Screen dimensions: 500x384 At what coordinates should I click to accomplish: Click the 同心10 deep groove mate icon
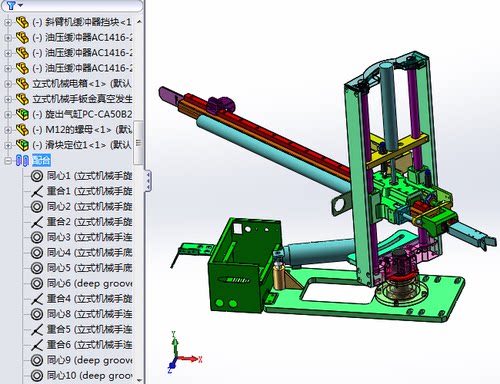pos(37,376)
